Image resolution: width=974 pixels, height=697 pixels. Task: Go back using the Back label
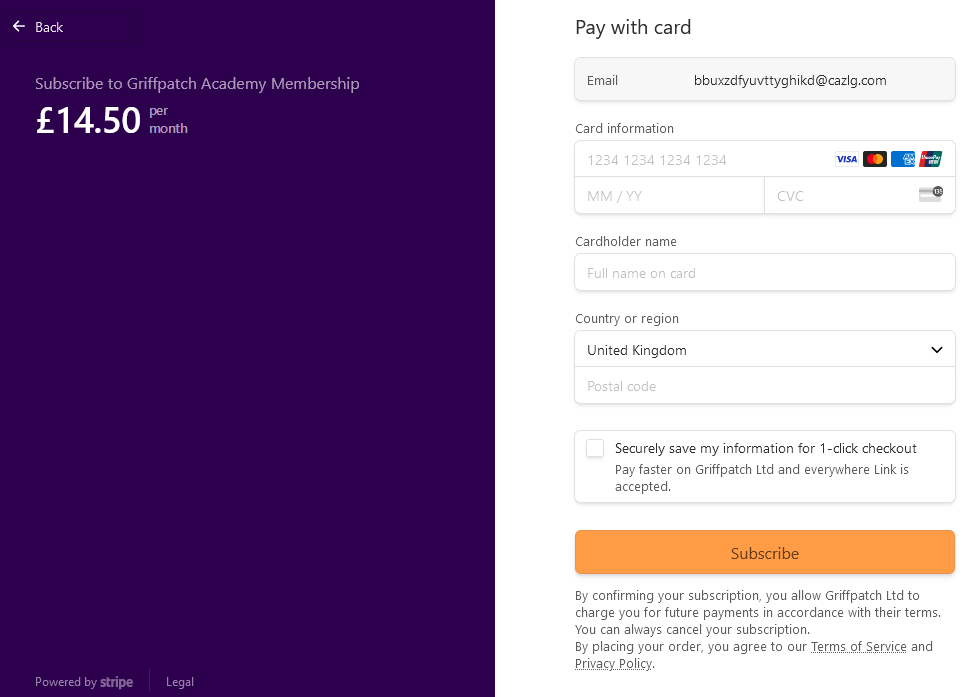(49, 27)
